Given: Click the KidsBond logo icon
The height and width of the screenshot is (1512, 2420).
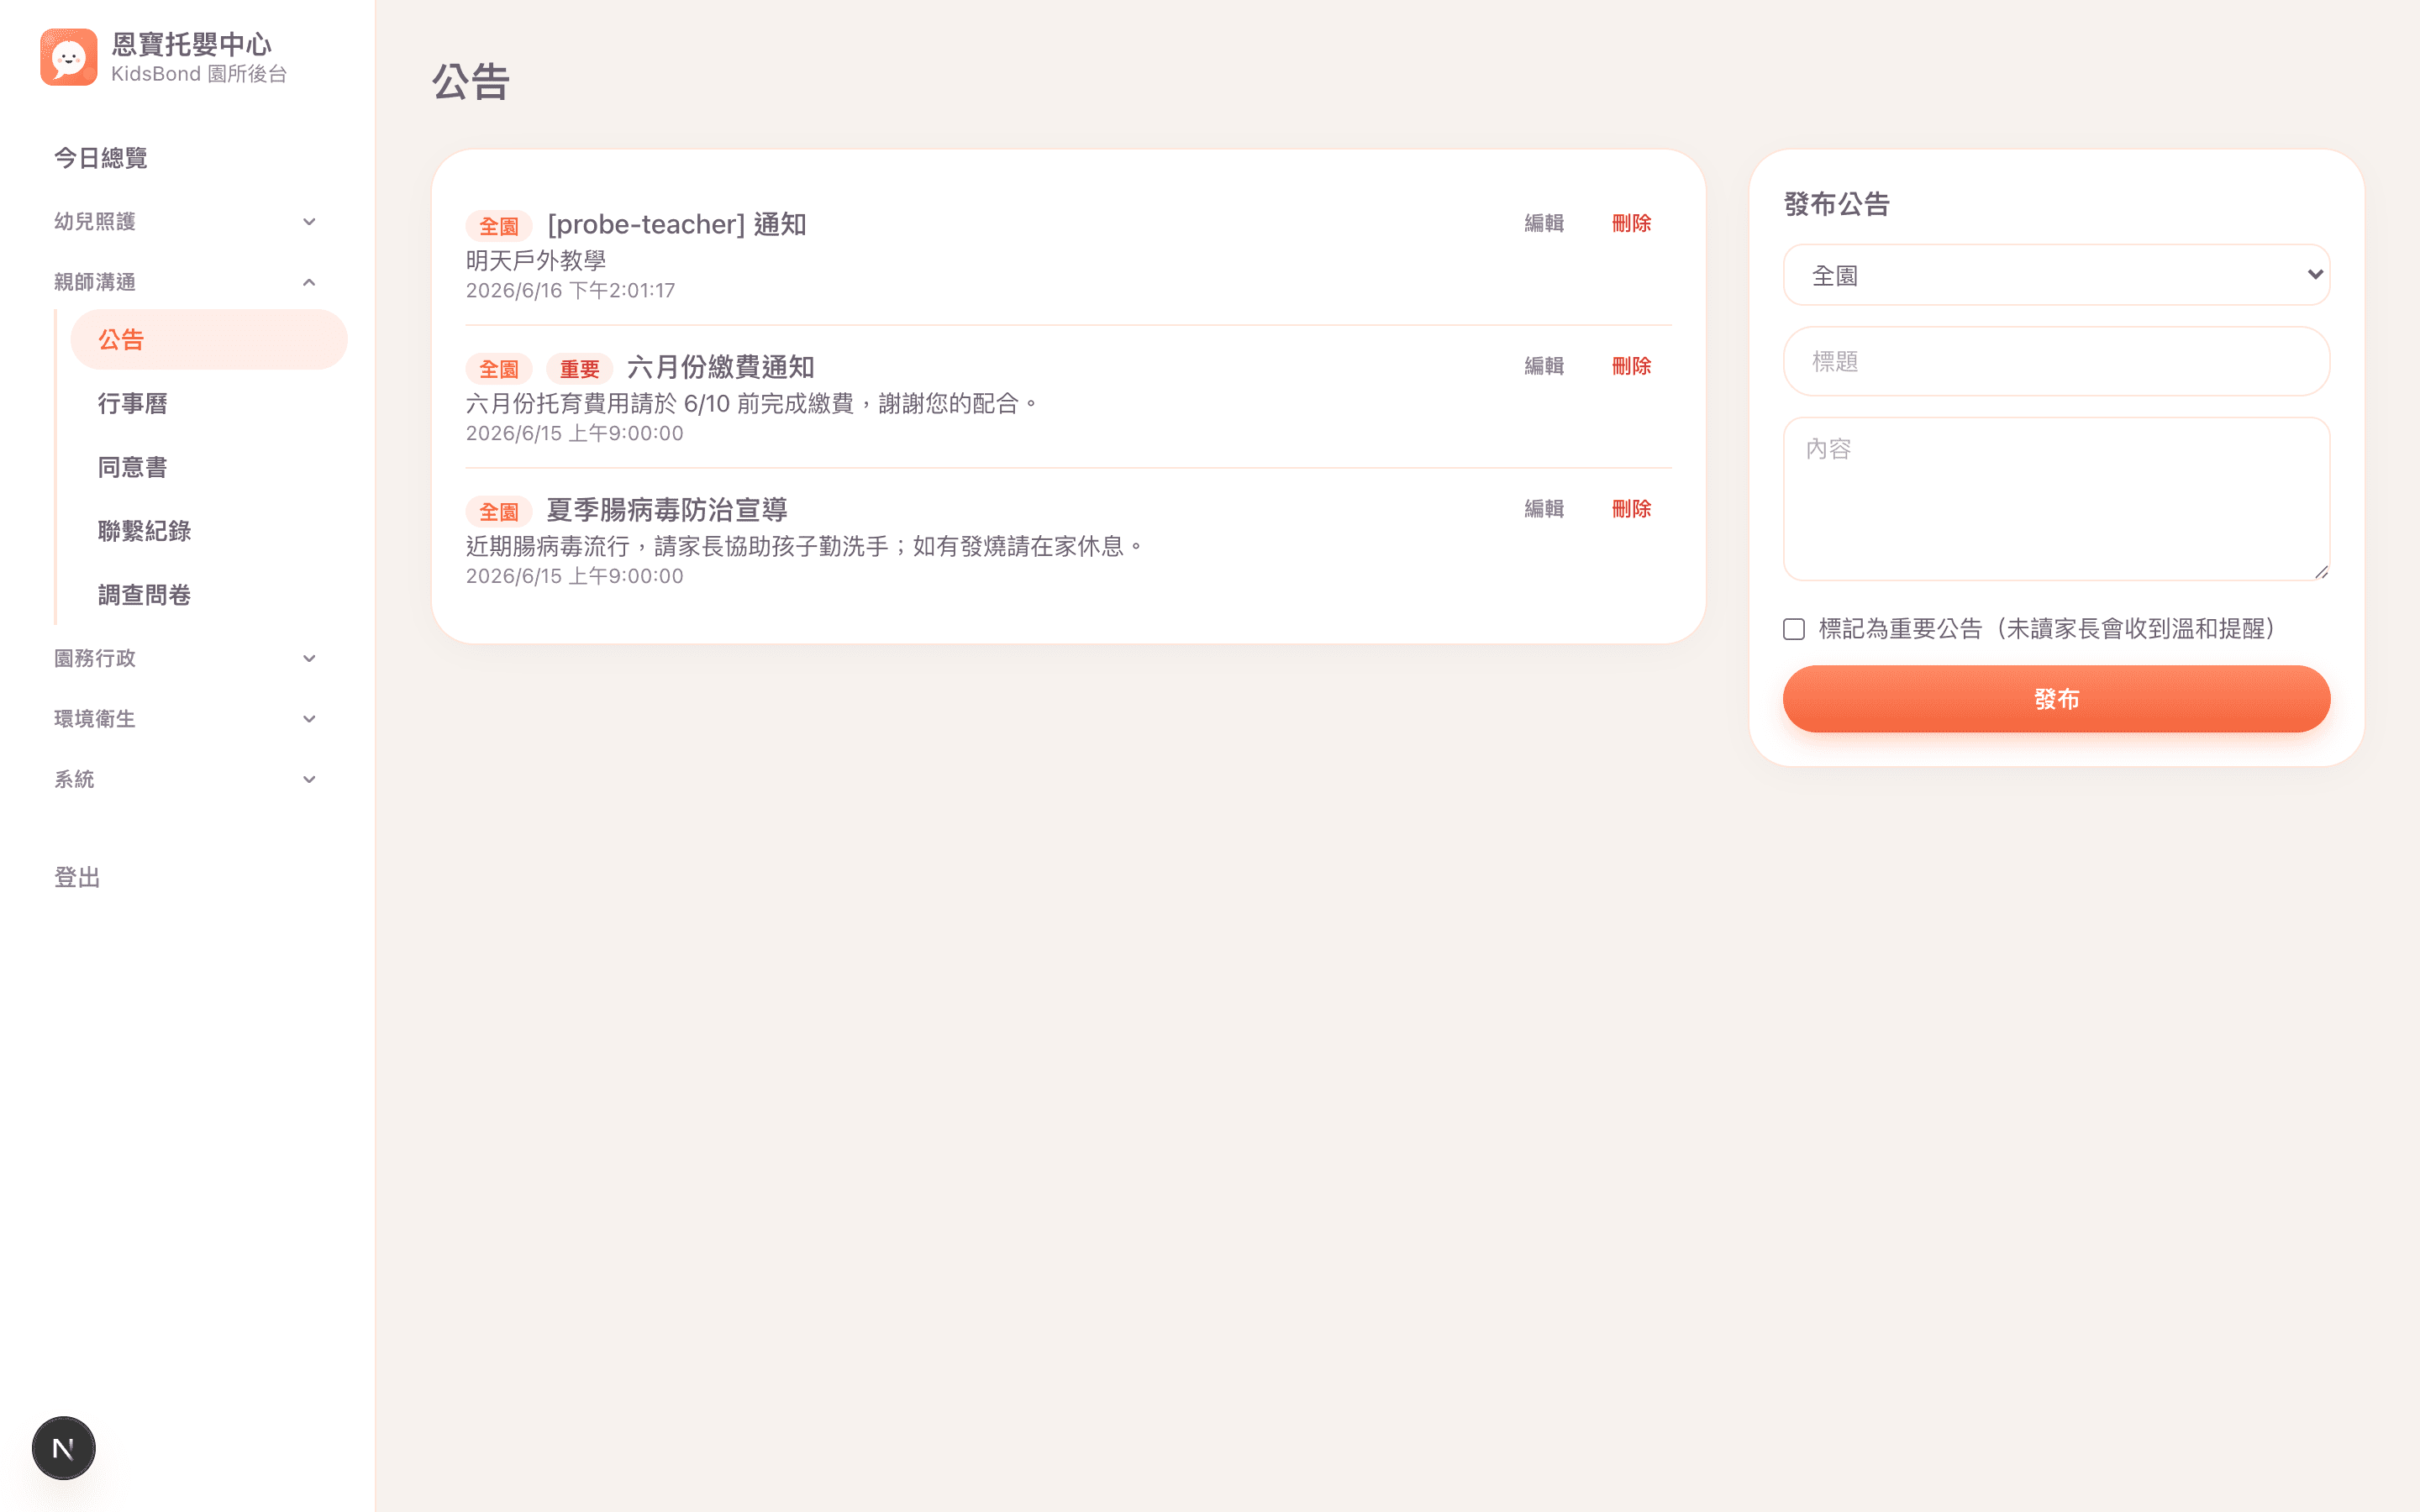Looking at the screenshot, I should coord(69,57).
